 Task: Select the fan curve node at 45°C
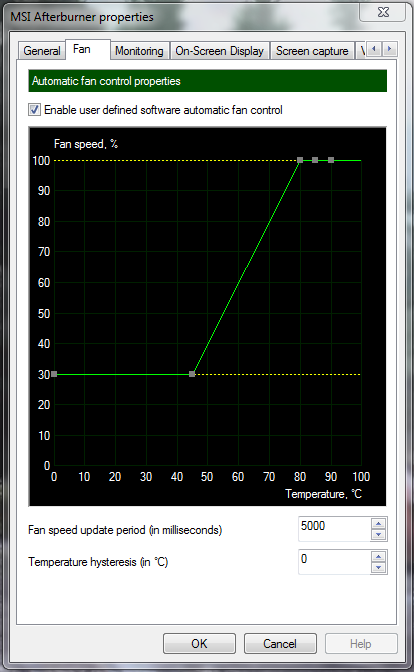[192, 374]
